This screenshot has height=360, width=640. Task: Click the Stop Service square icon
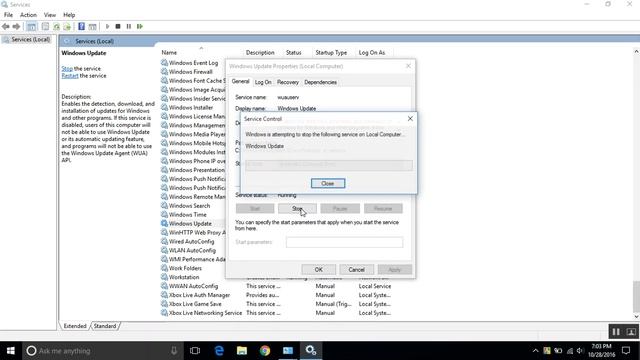[x=118, y=27]
